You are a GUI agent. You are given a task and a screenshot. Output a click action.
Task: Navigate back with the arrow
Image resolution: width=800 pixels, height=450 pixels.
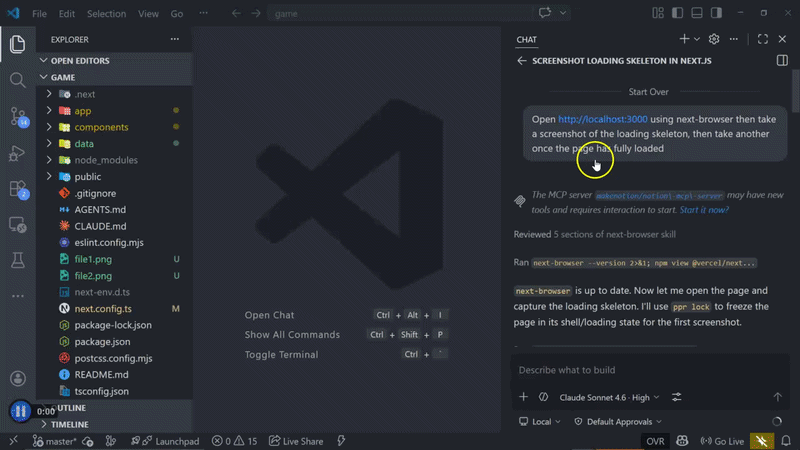pos(236,13)
